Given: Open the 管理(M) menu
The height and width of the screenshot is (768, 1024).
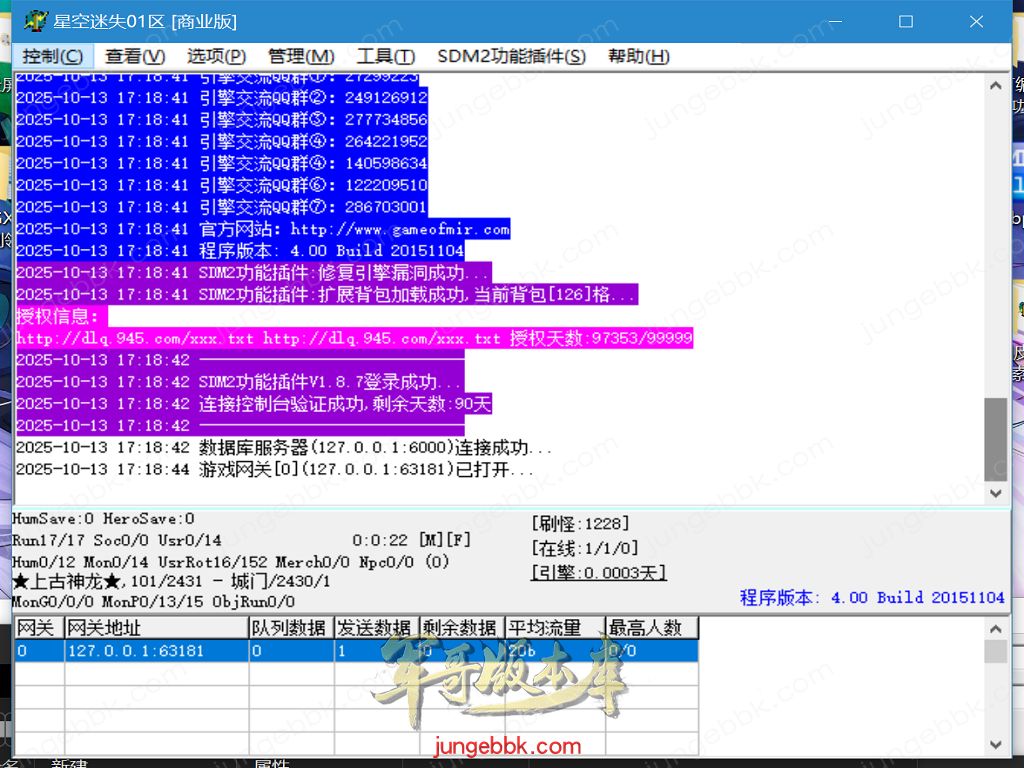Looking at the screenshot, I should [301, 57].
